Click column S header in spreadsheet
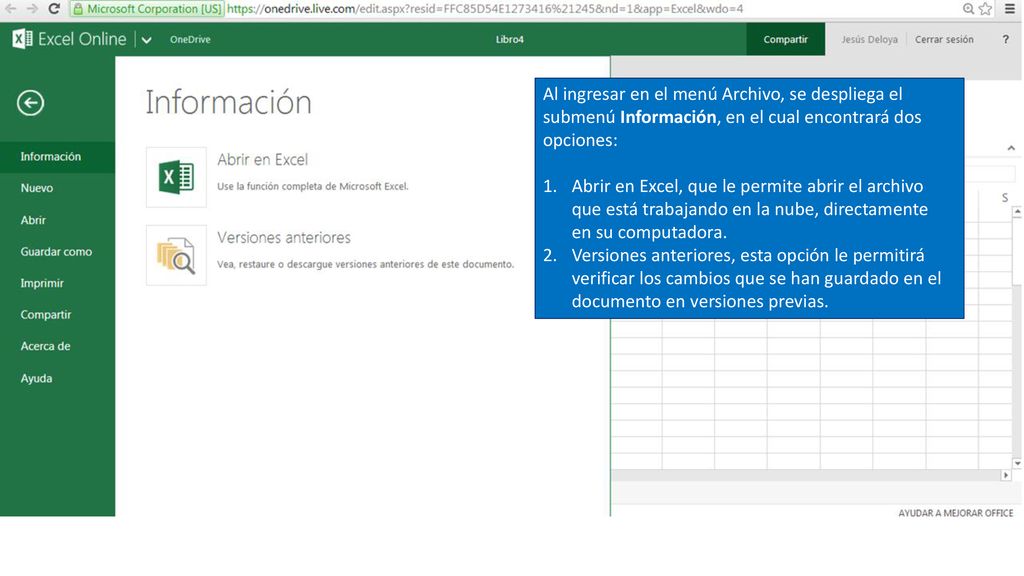The height and width of the screenshot is (576, 1024). tap(1004, 198)
